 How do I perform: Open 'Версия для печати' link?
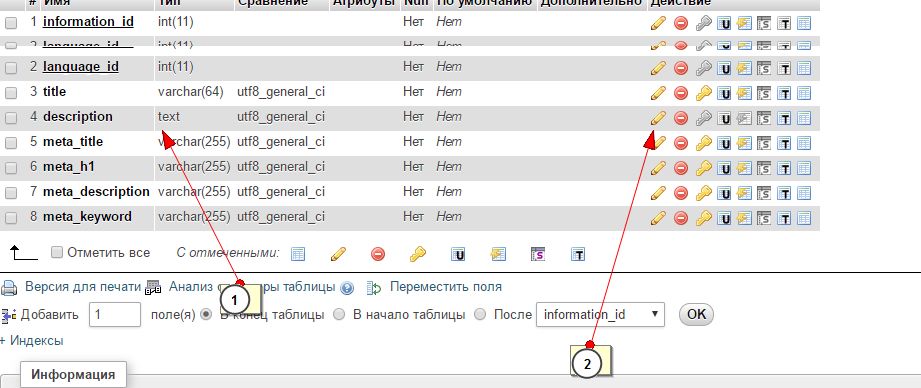click(x=83, y=287)
